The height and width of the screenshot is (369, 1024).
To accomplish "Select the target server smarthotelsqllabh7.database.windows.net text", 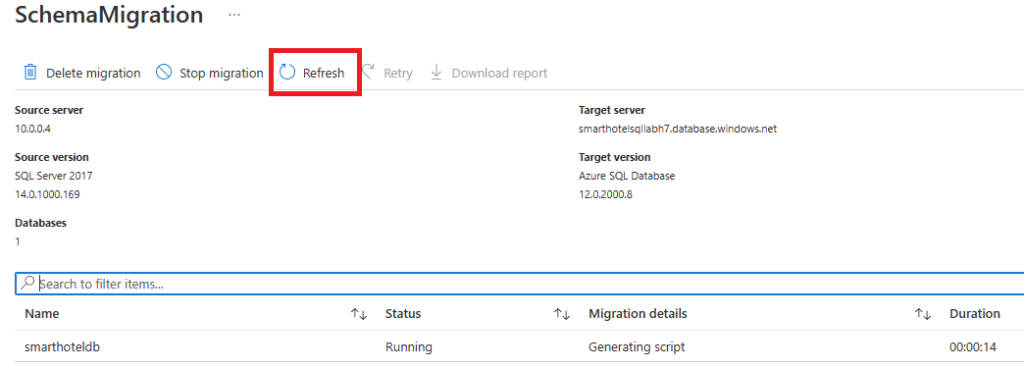I will pyautogui.click(x=678, y=129).
